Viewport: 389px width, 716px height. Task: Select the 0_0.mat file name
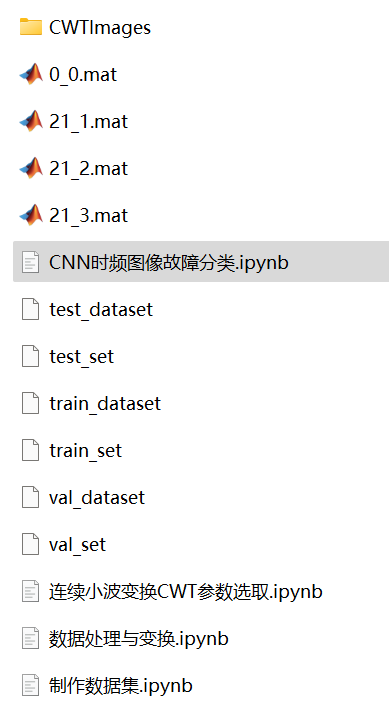(83, 74)
